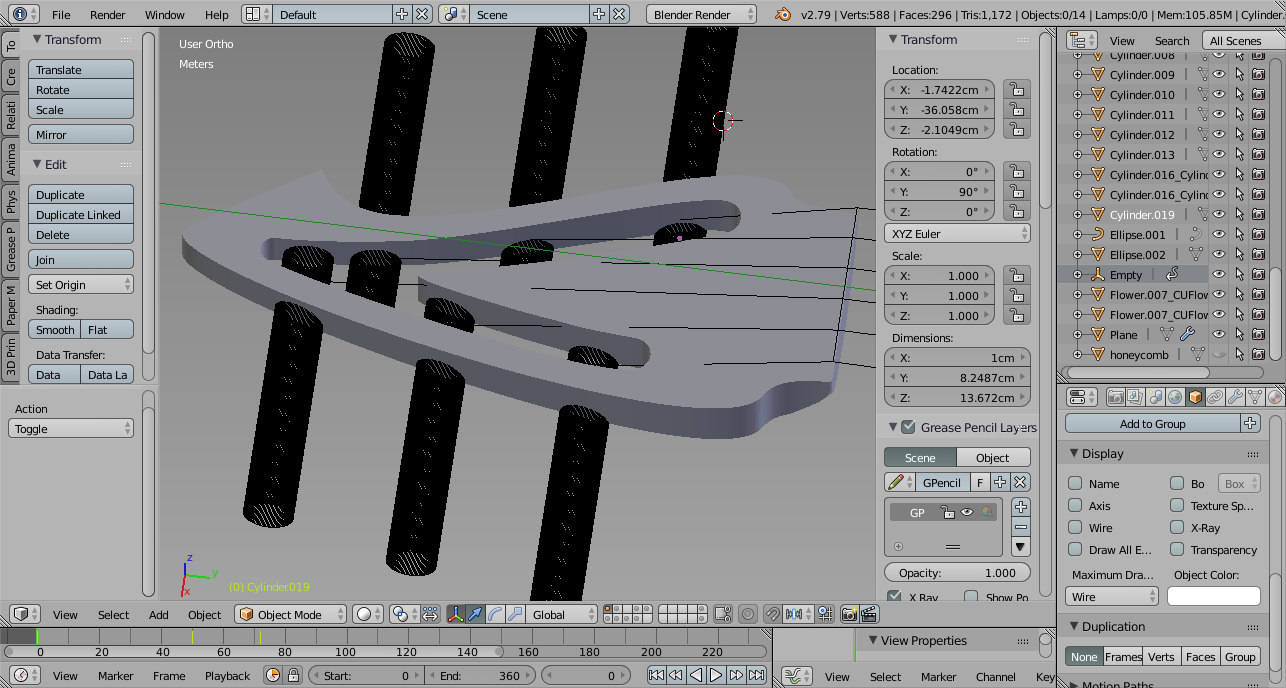1286x688 pixels.
Task: Enable the X-Ray display checkbox
Action: point(1177,527)
